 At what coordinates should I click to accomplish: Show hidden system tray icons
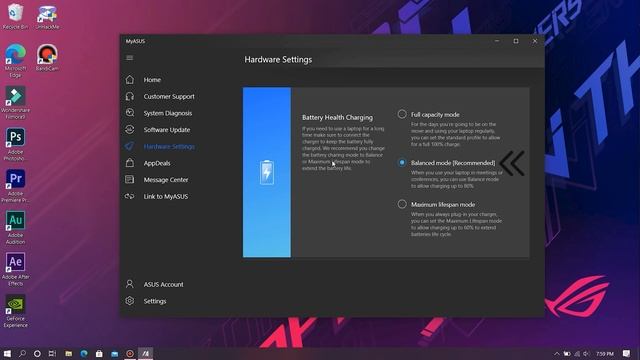coord(557,353)
